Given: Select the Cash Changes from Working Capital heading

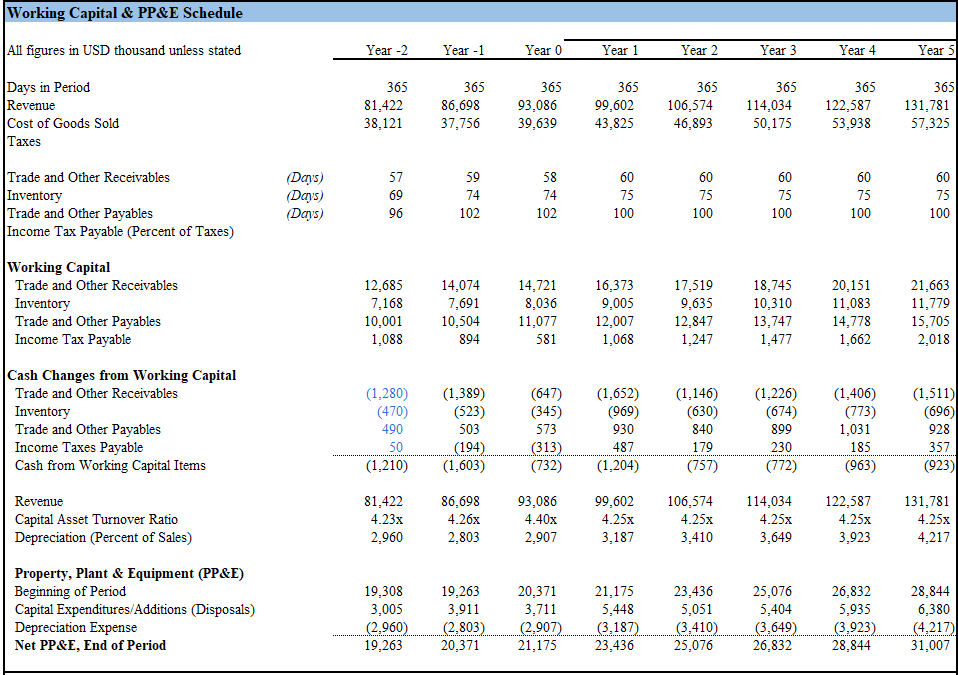Looking at the screenshot, I should tap(122, 375).
